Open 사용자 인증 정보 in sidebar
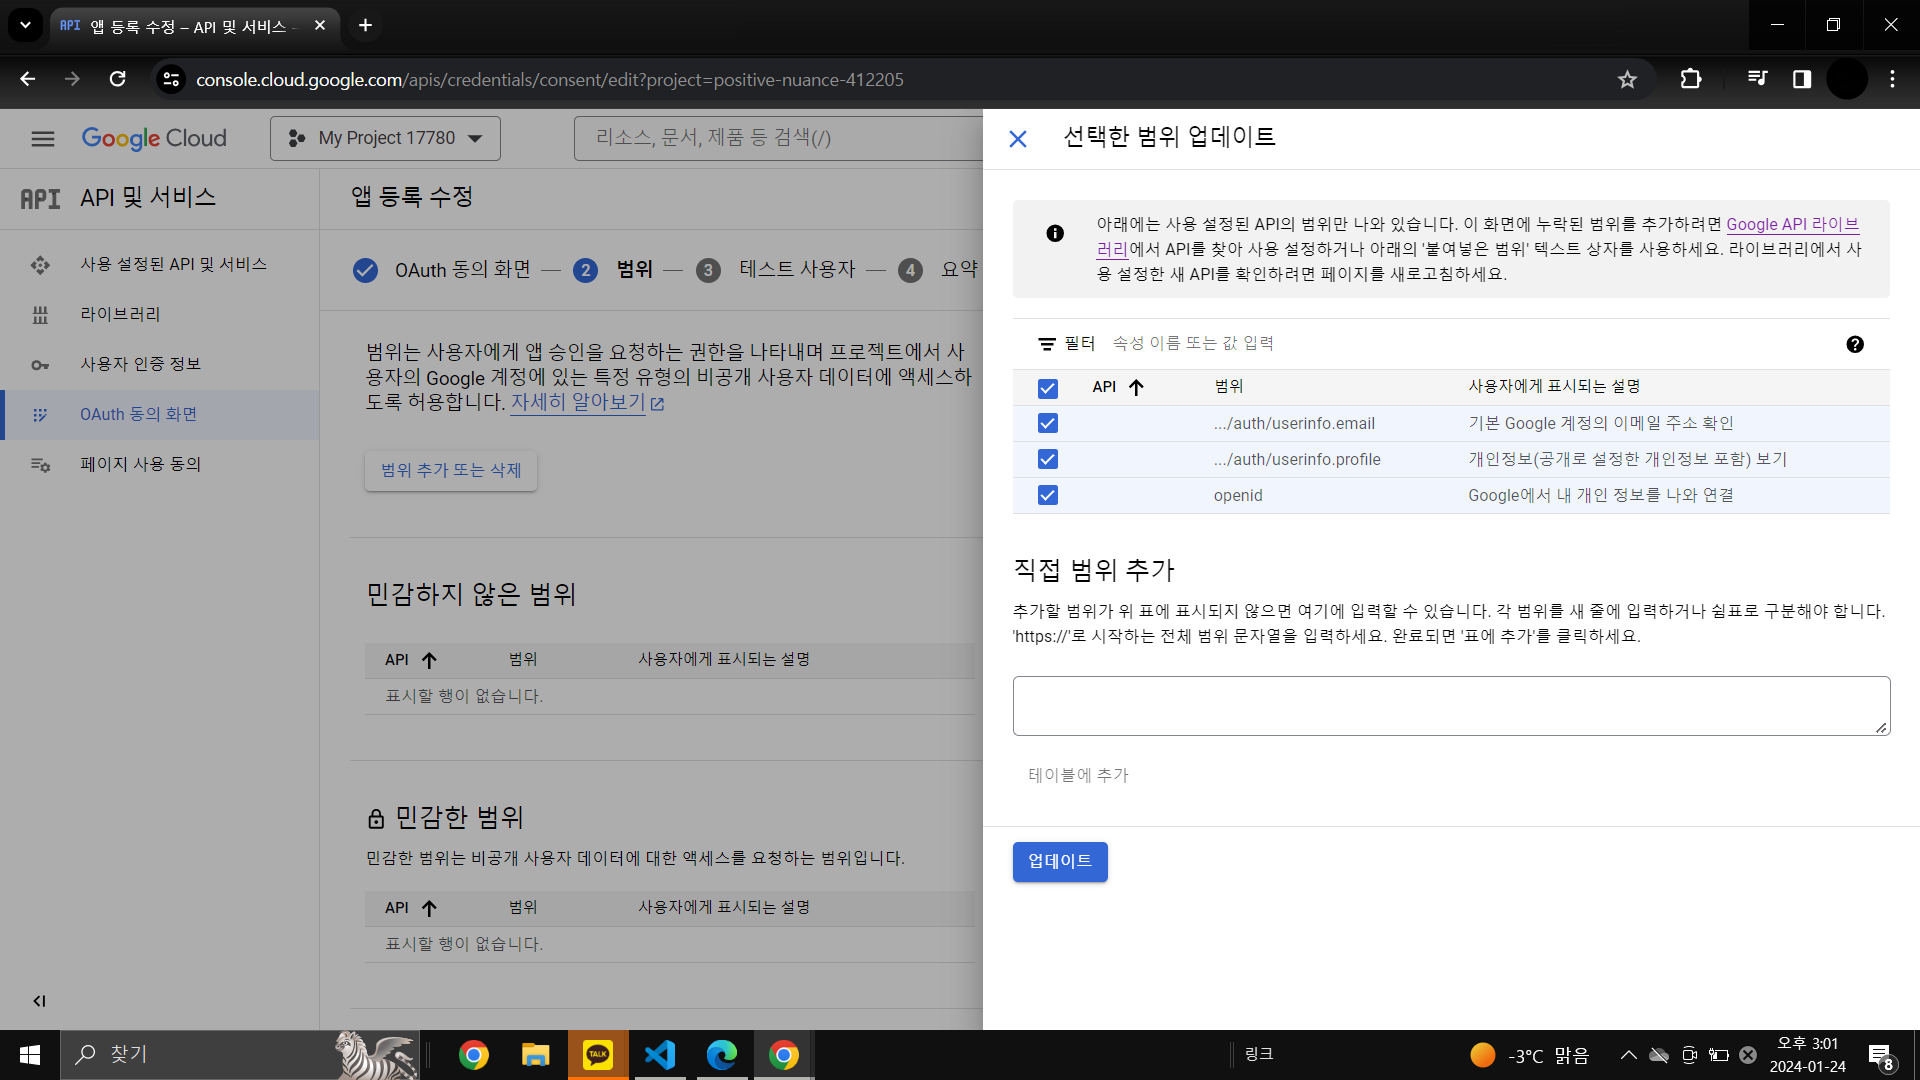1920x1080 pixels. [x=140, y=364]
